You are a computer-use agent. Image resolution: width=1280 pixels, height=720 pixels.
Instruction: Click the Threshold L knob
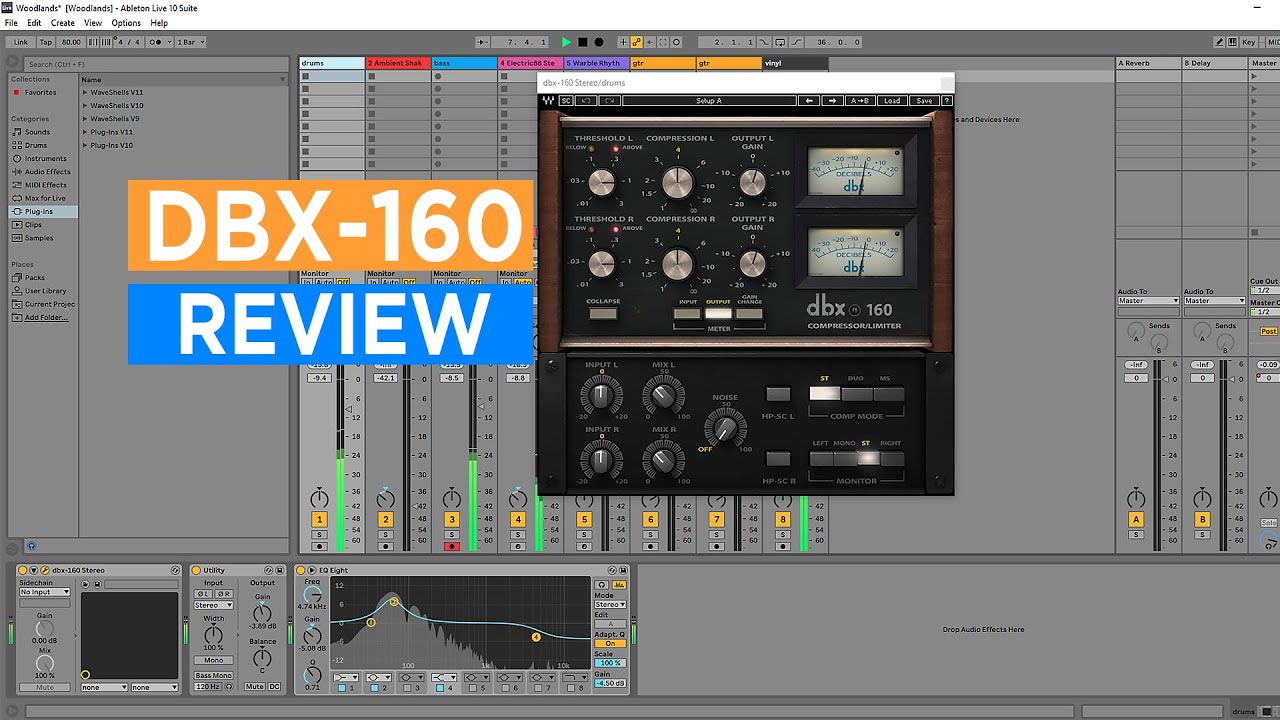pos(601,182)
